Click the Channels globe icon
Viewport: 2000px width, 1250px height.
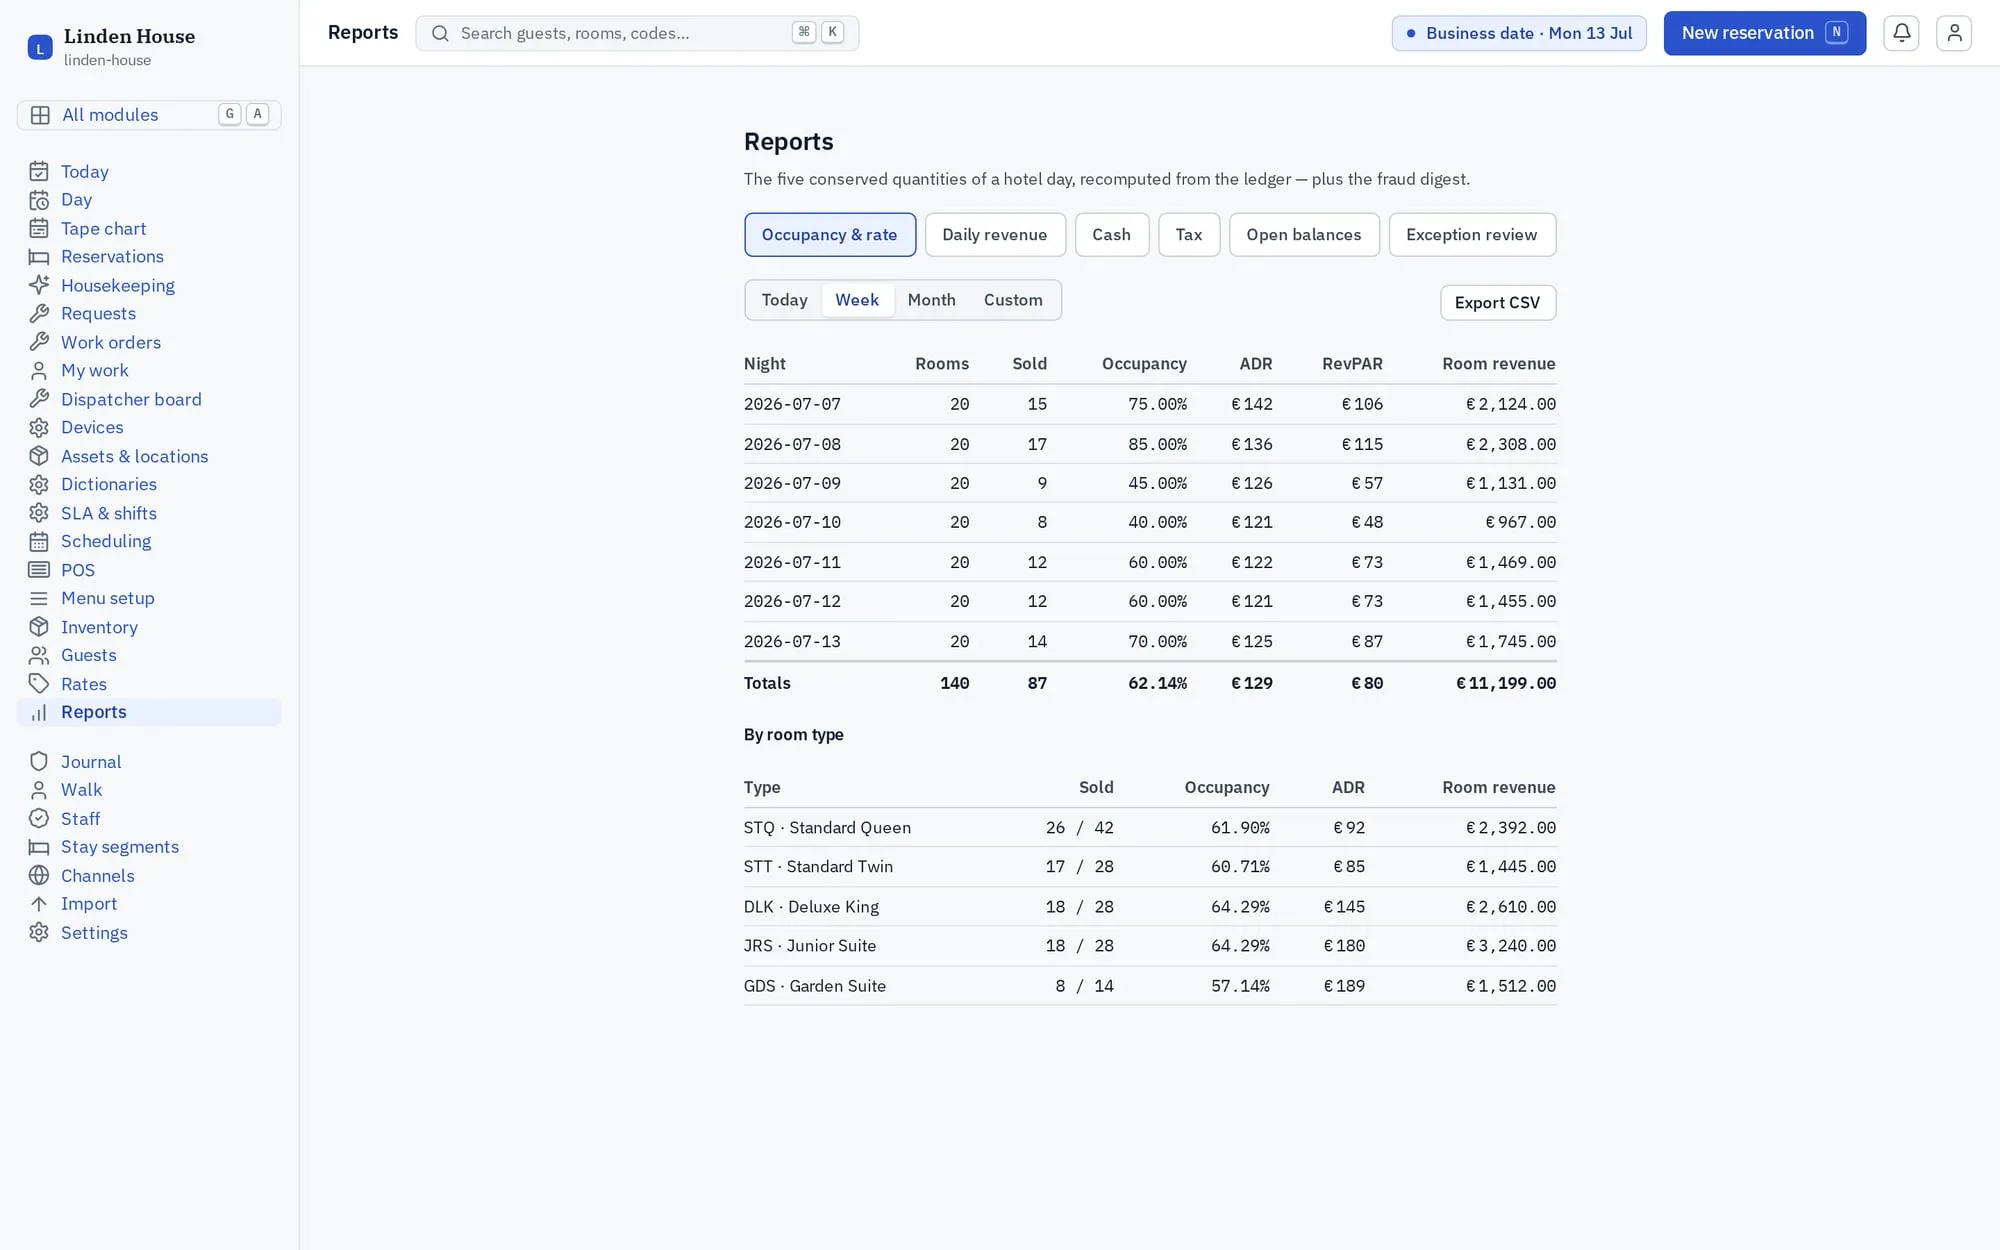[39, 877]
